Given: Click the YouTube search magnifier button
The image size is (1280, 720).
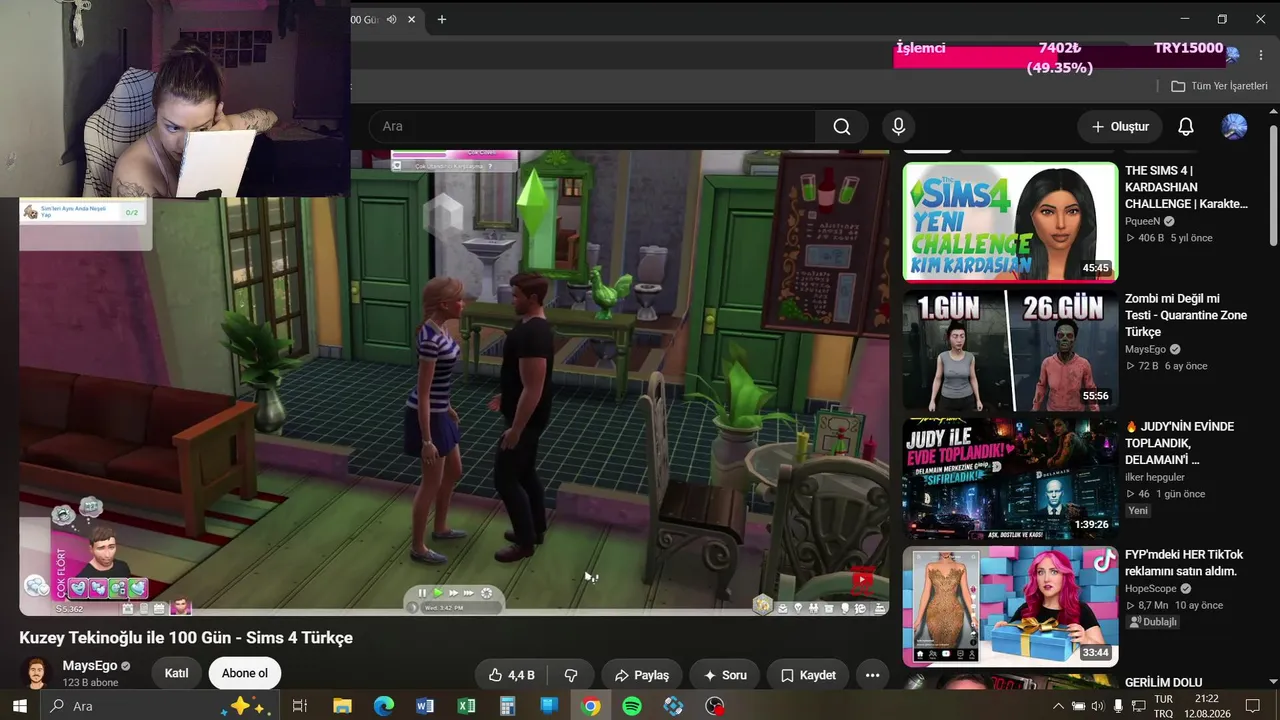Looking at the screenshot, I should 842,126.
